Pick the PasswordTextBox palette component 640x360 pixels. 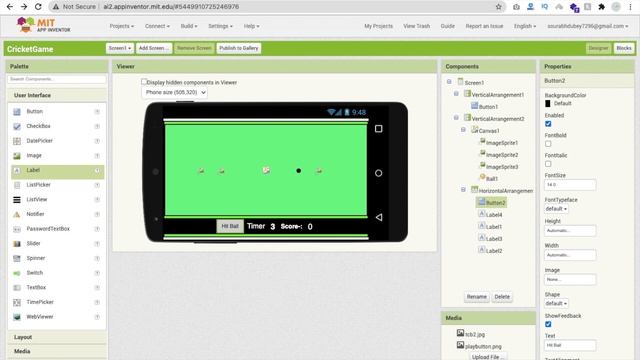click(48, 229)
